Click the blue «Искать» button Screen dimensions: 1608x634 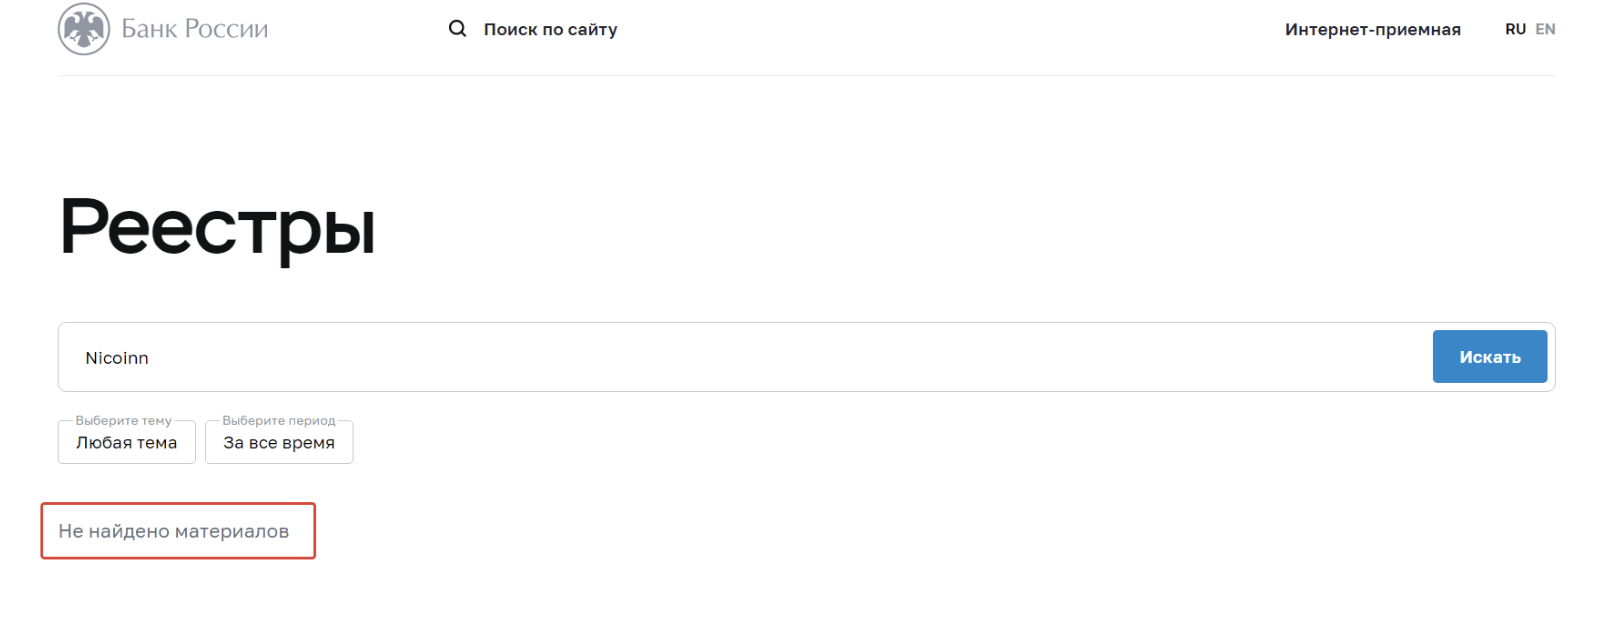[1490, 357]
